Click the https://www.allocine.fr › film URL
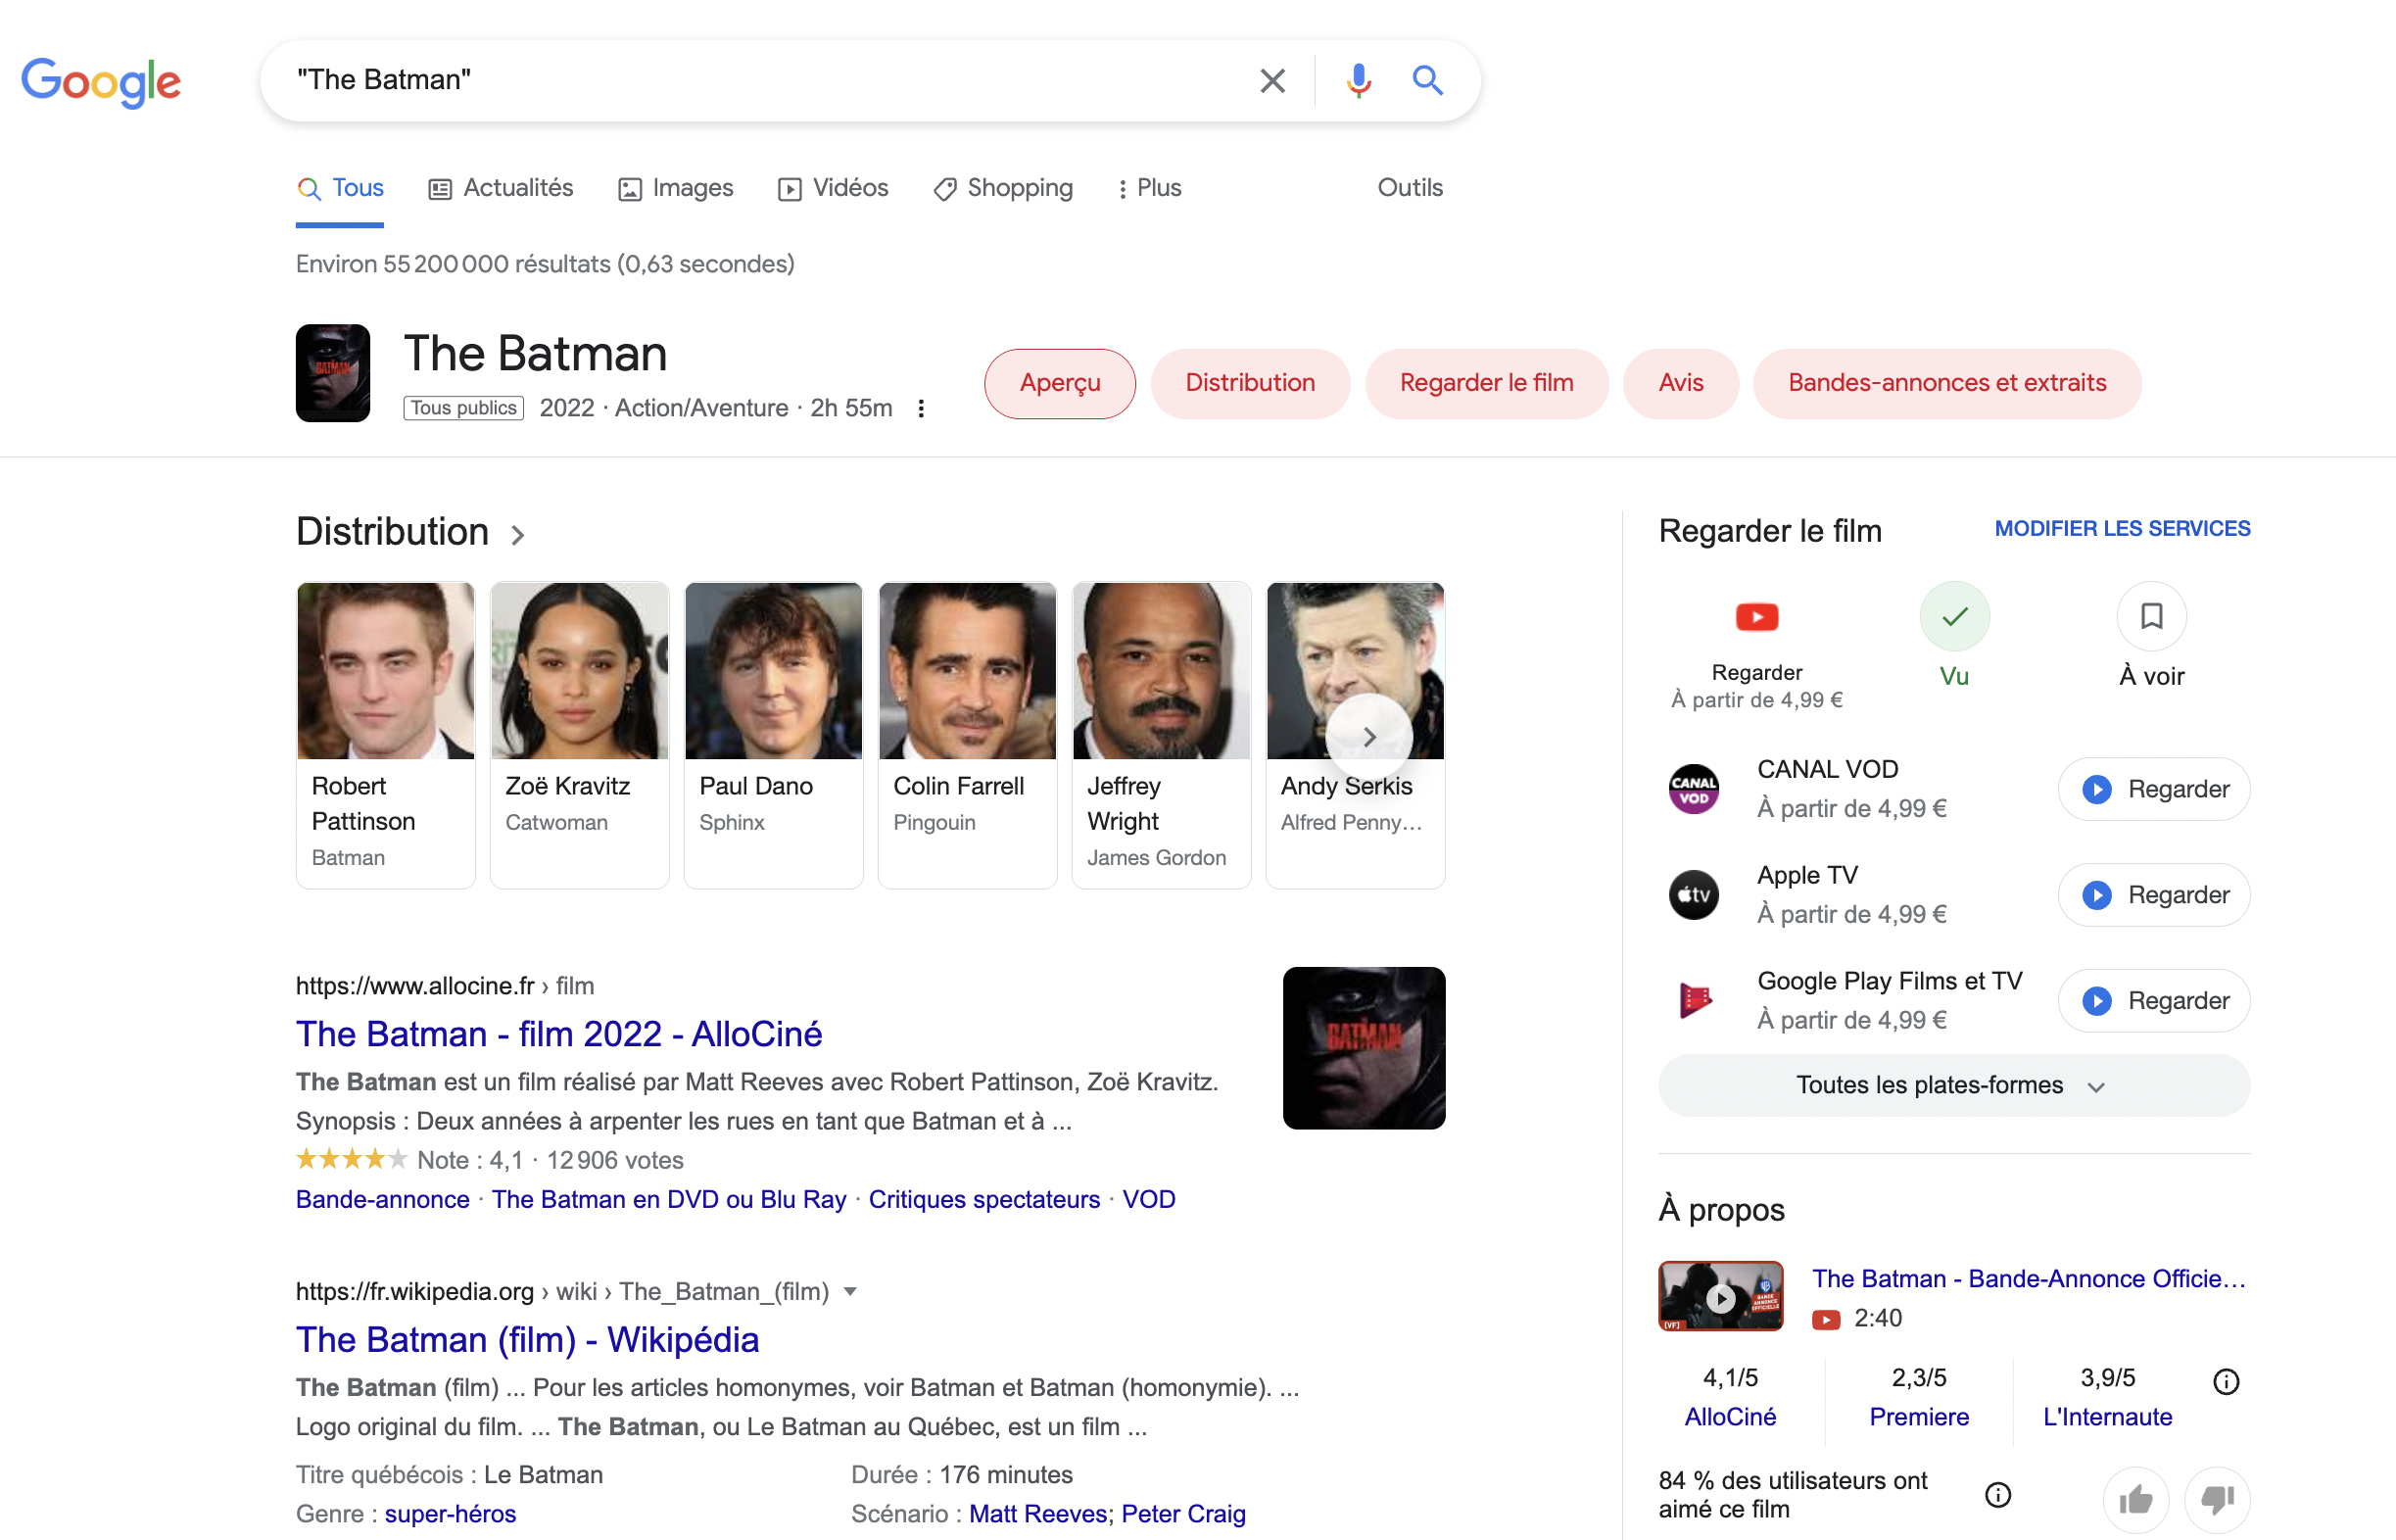 445,986
